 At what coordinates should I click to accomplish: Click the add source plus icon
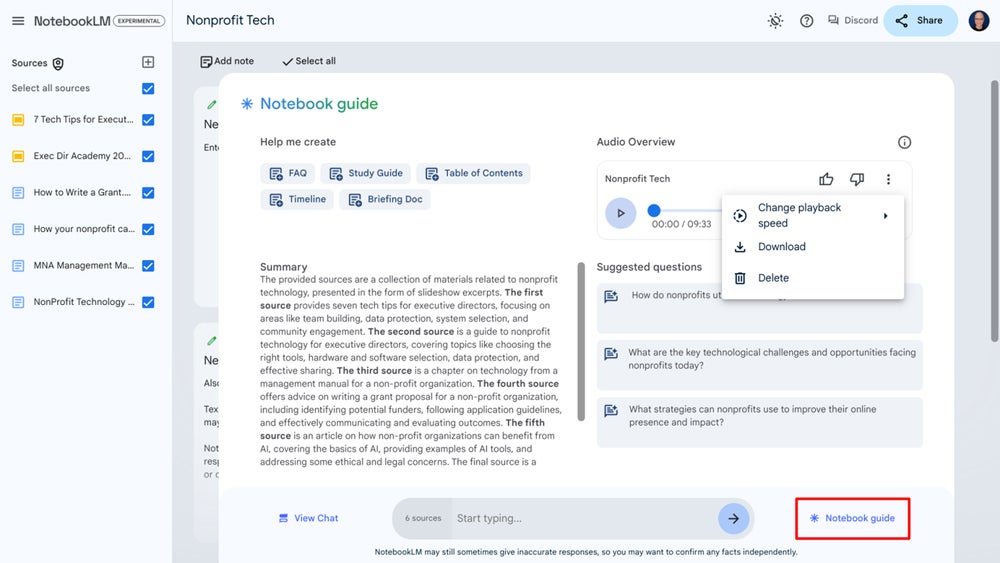tap(148, 63)
